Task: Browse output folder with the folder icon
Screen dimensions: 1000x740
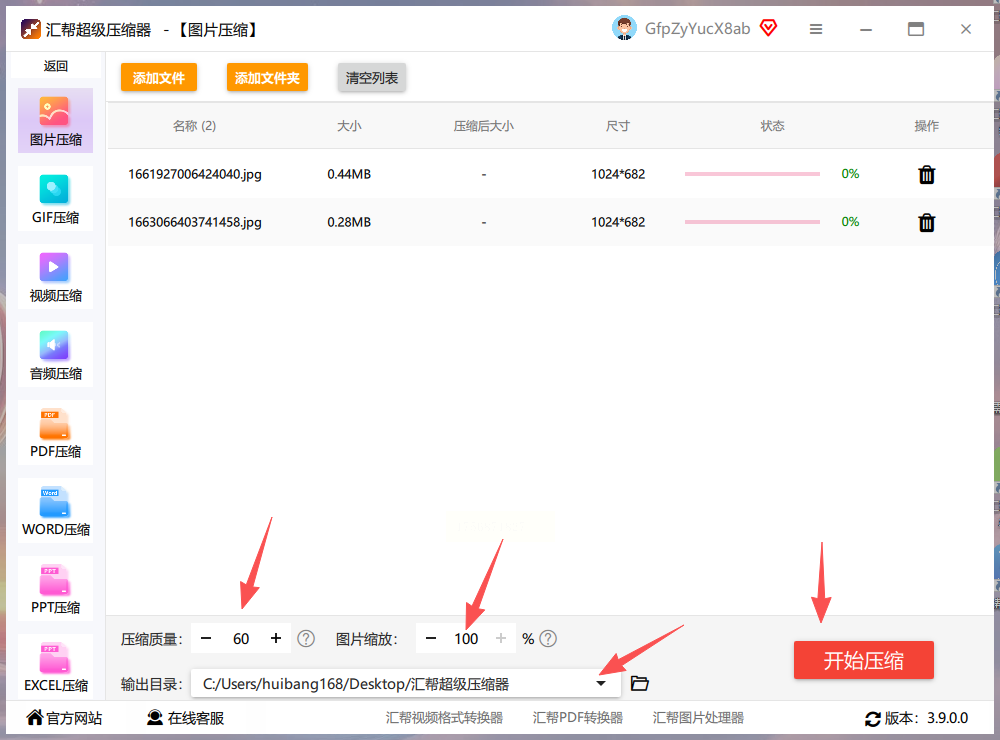Action: point(640,683)
